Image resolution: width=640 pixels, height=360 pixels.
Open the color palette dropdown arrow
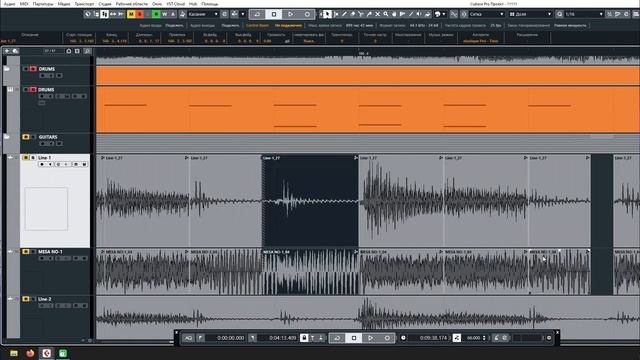click(444, 14)
